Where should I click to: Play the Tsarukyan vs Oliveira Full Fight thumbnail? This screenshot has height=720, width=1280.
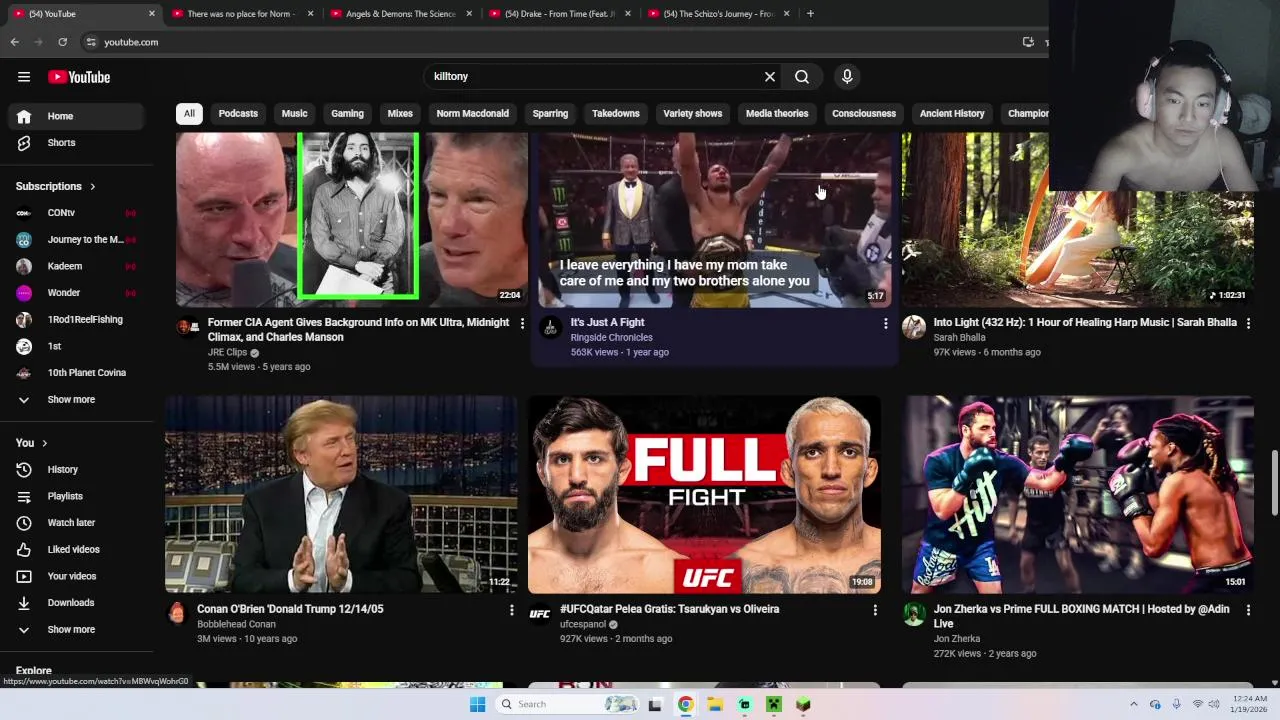[x=704, y=495]
